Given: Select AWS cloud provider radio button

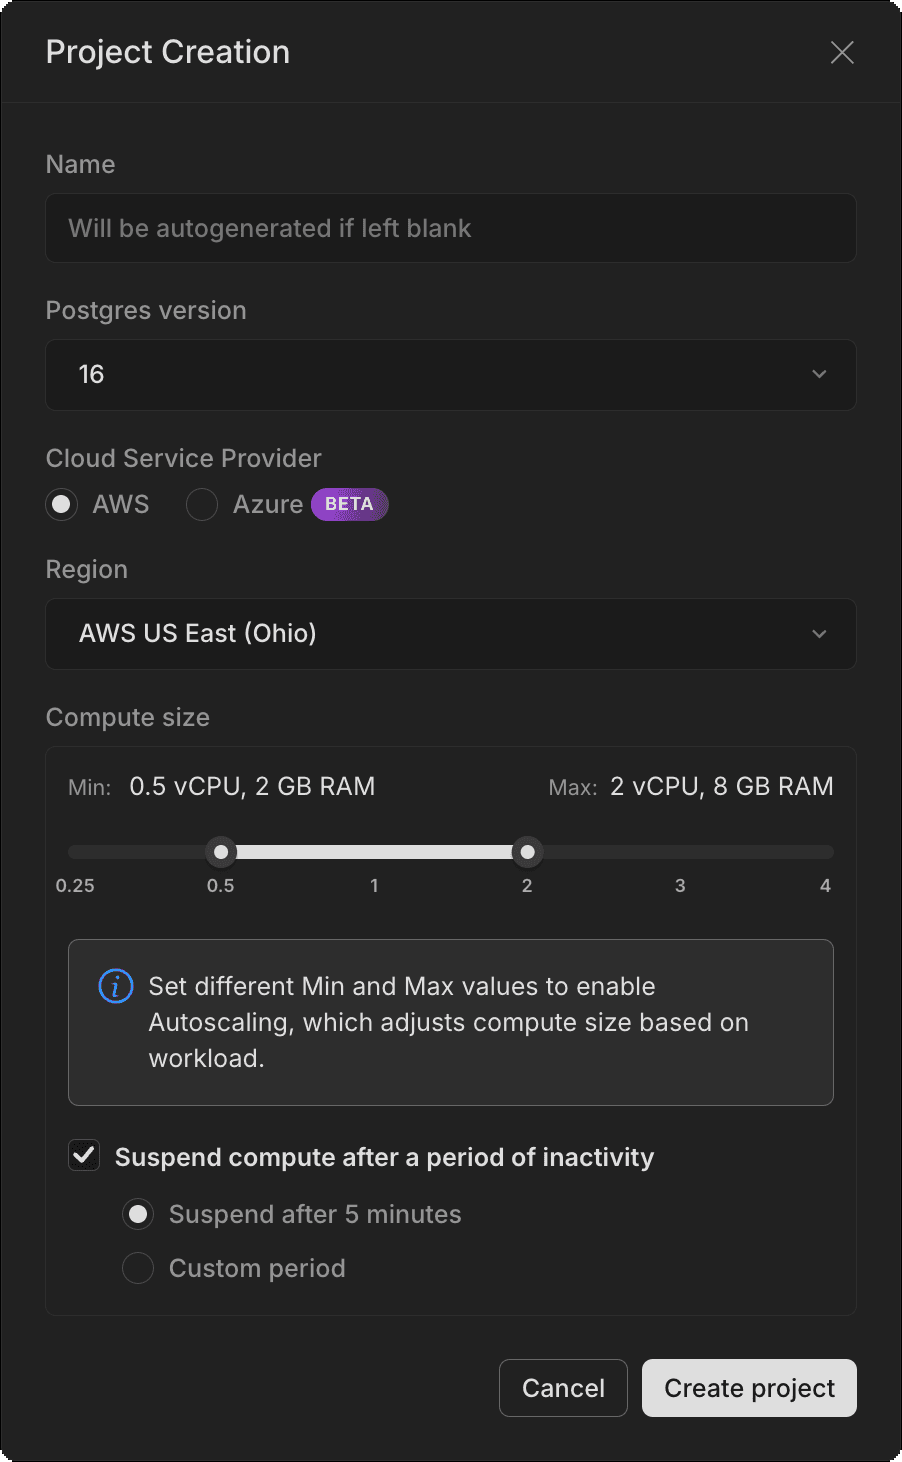Looking at the screenshot, I should tap(62, 505).
